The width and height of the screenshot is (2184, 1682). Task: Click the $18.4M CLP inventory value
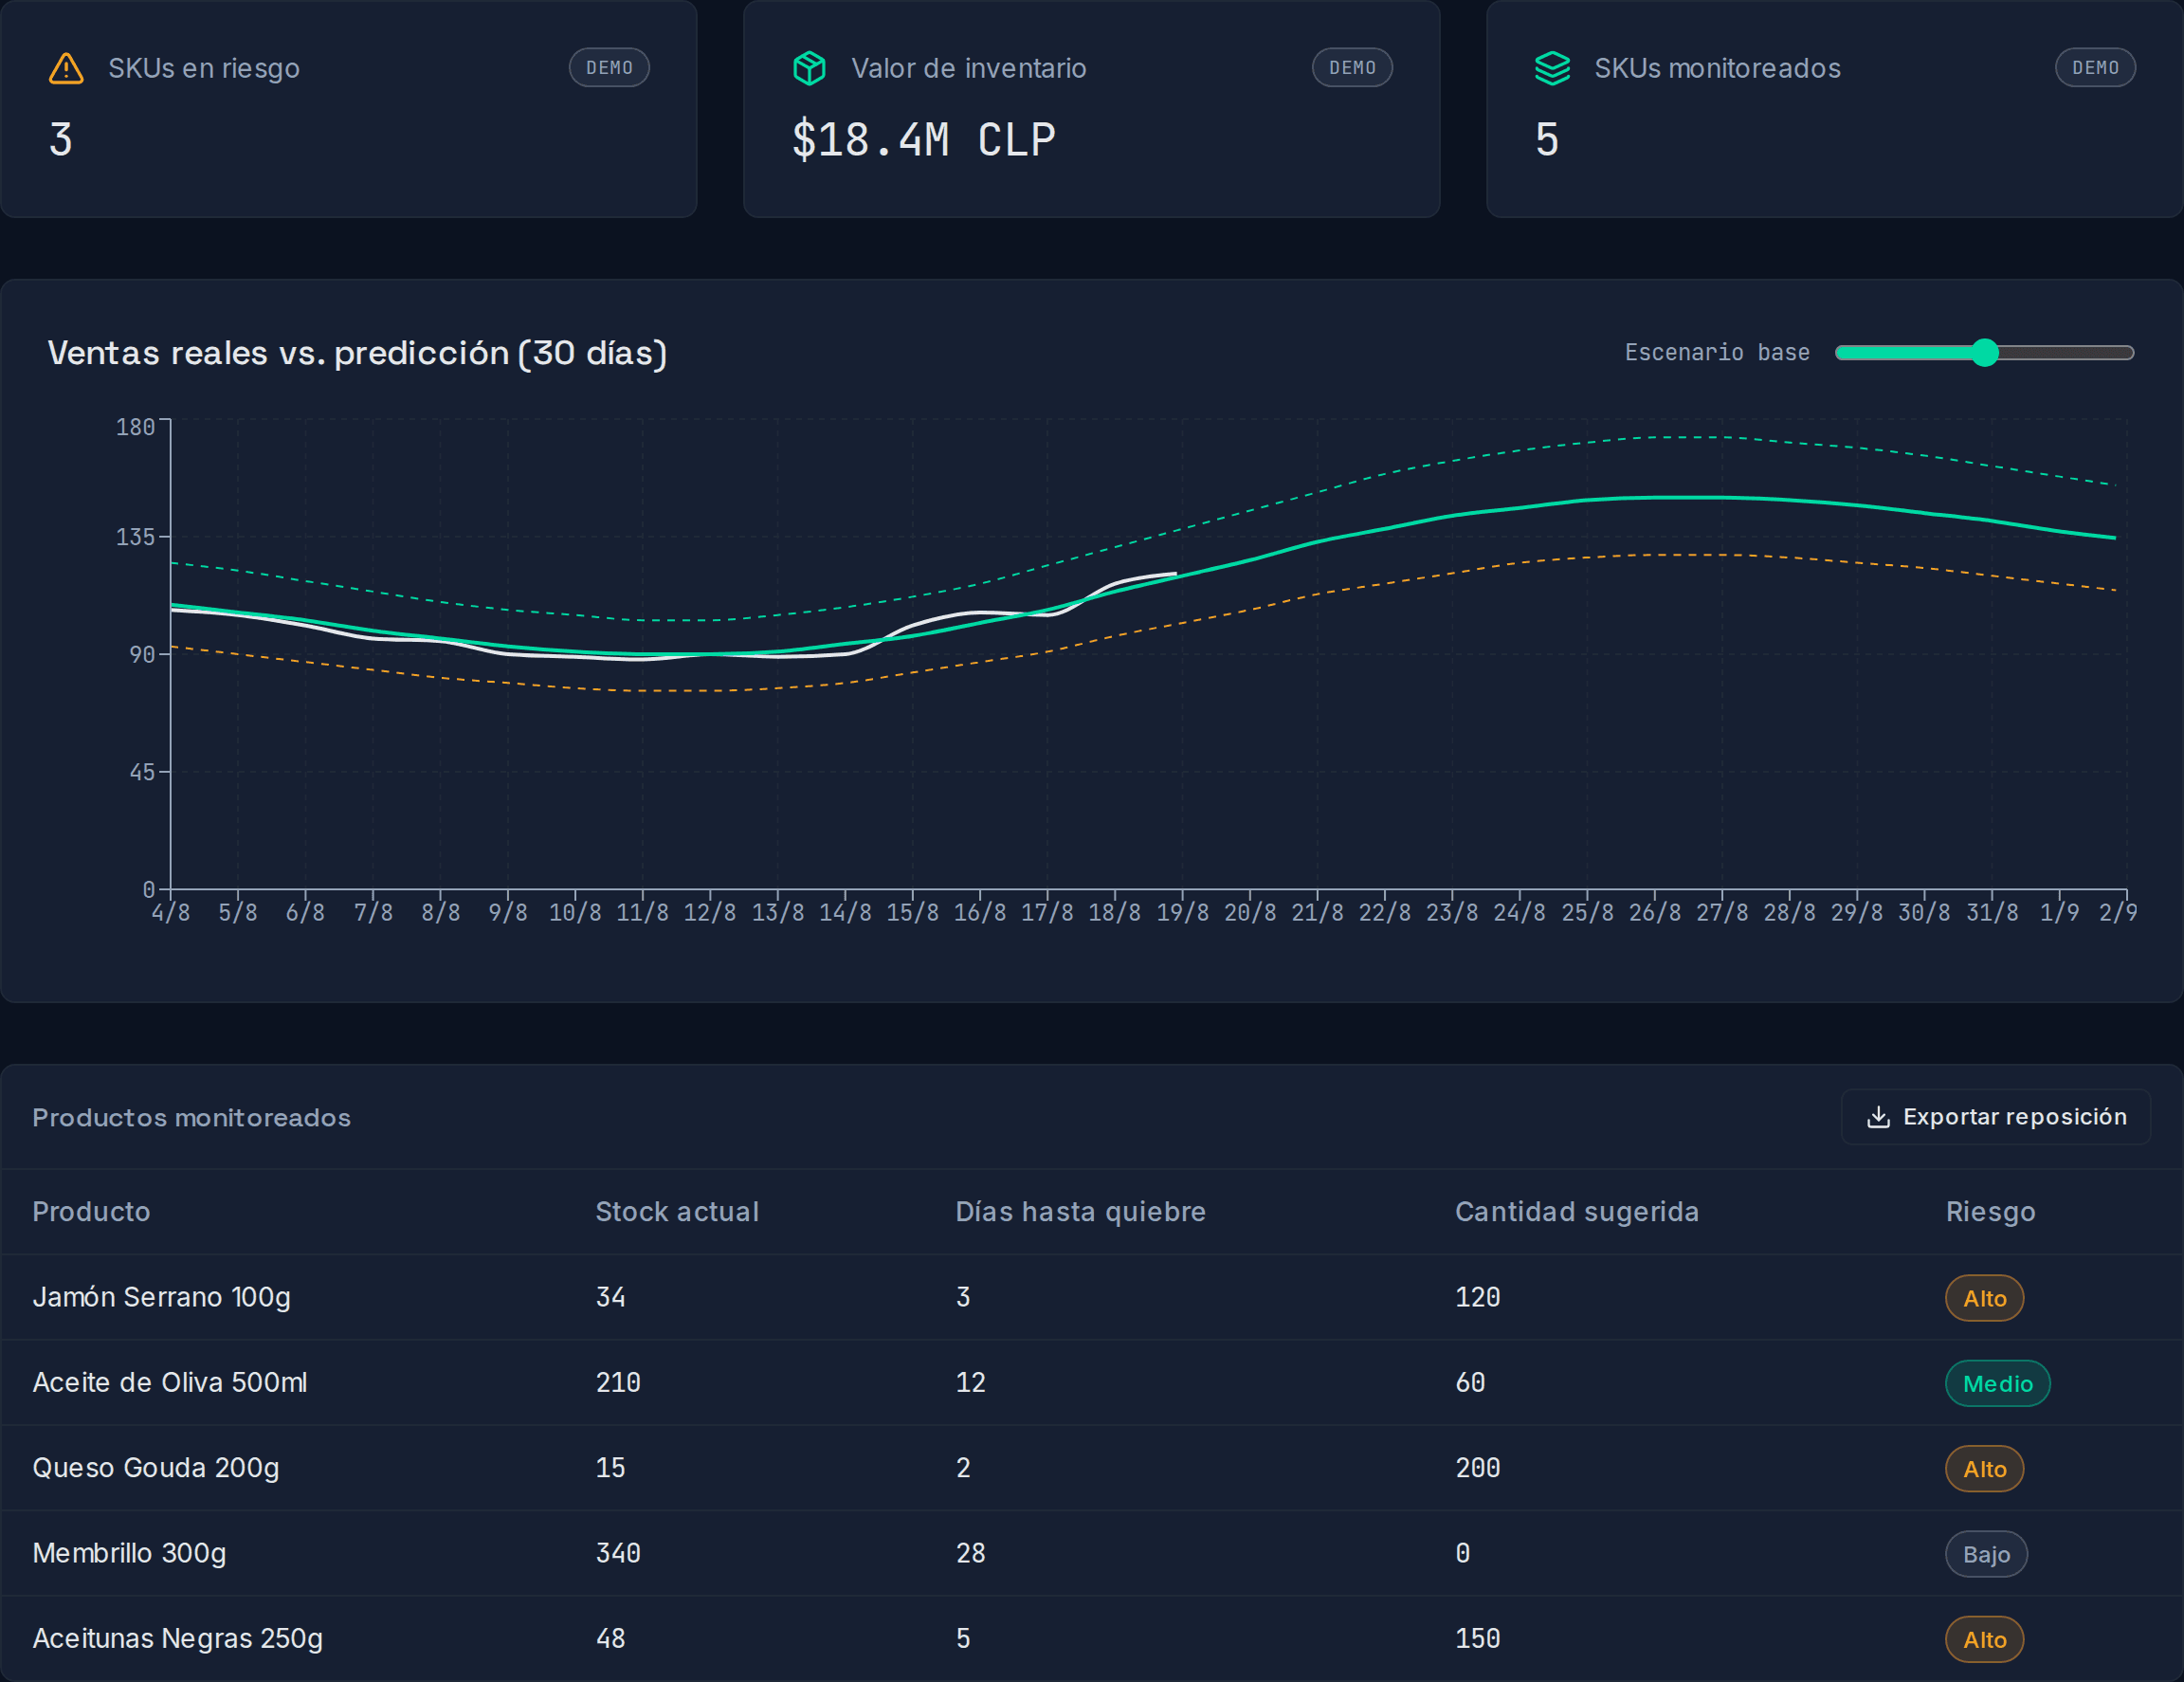pos(923,140)
